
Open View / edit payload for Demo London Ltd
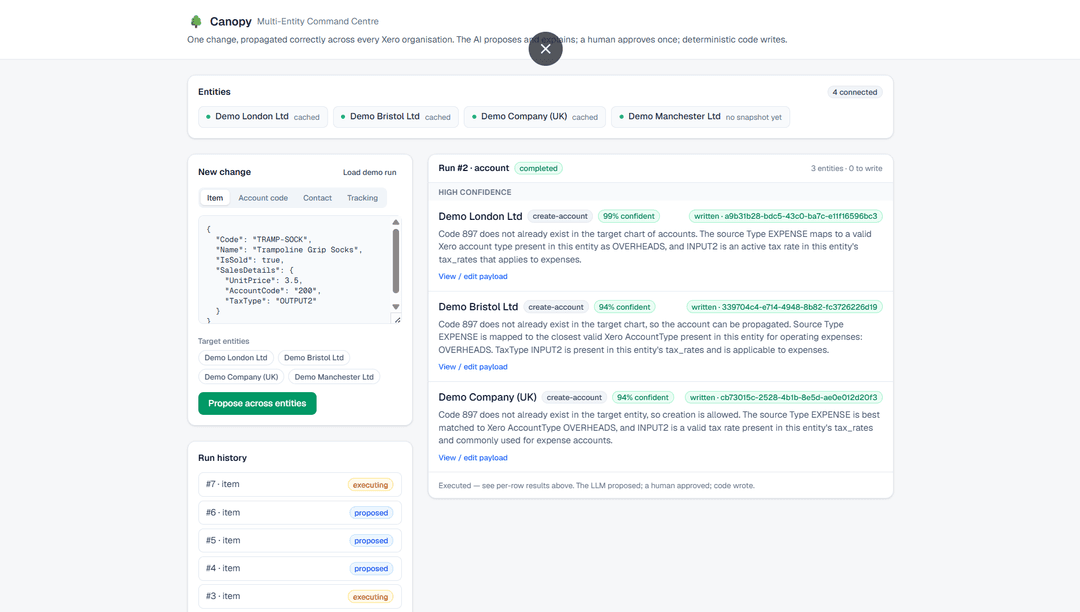pyautogui.click(x=473, y=277)
